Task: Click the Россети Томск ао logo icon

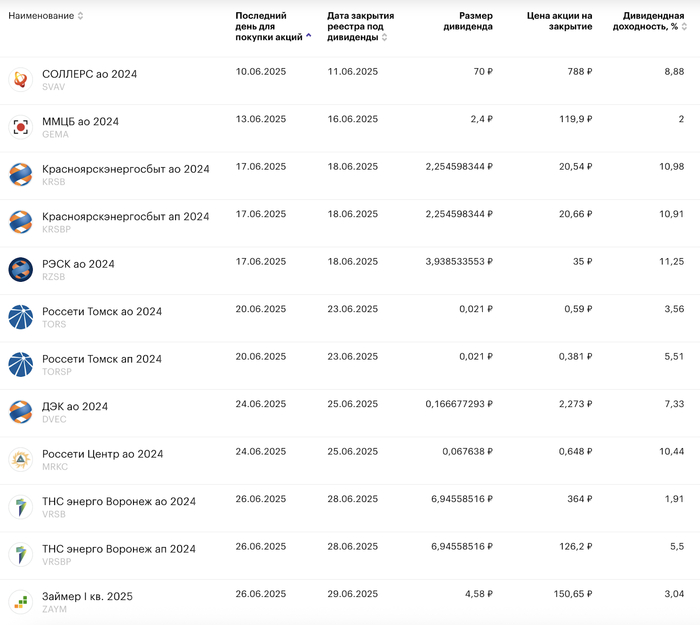Action: (20, 317)
